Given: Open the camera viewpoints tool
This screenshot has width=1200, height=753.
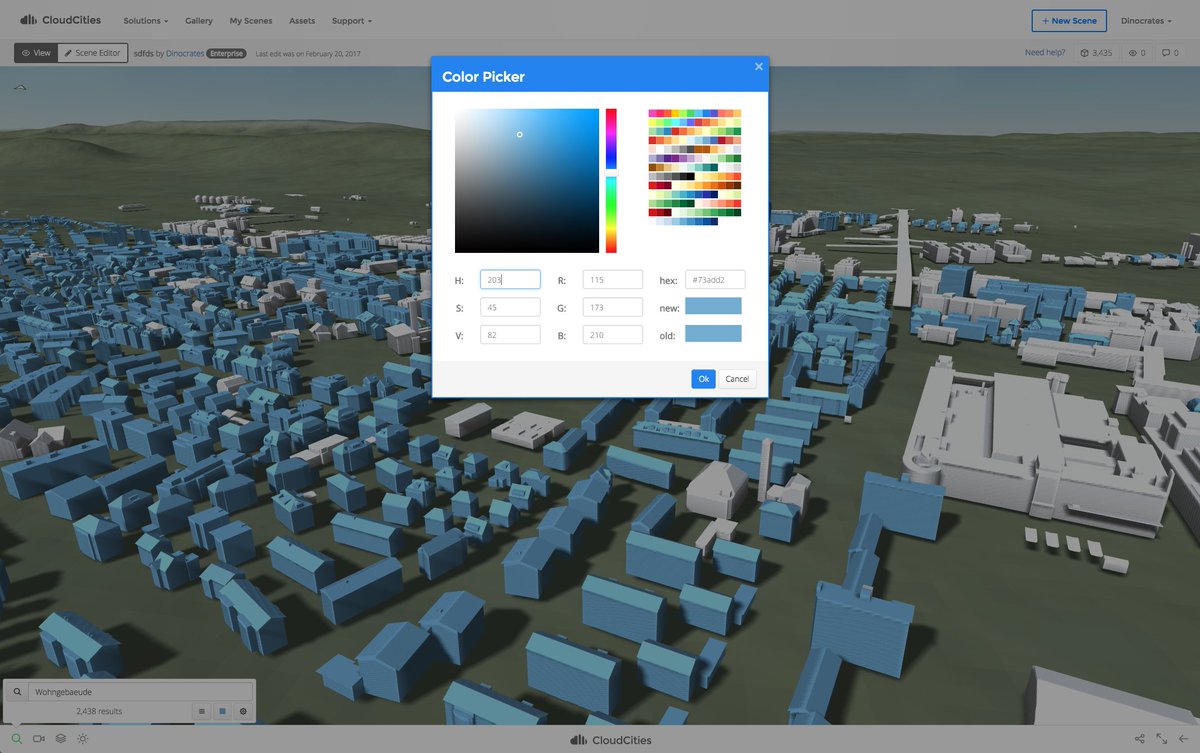Looking at the screenshot, I should pyautogui.click(x=39, y=739).
